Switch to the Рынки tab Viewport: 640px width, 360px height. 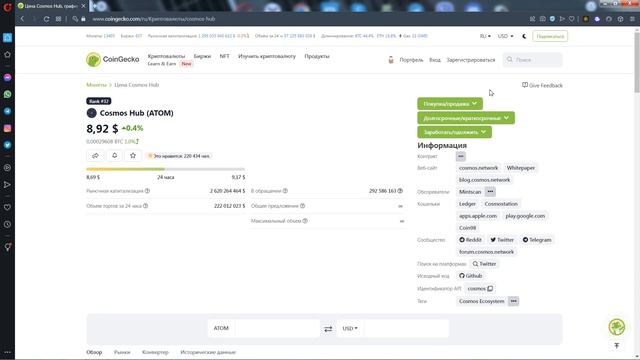coord(122,352)
